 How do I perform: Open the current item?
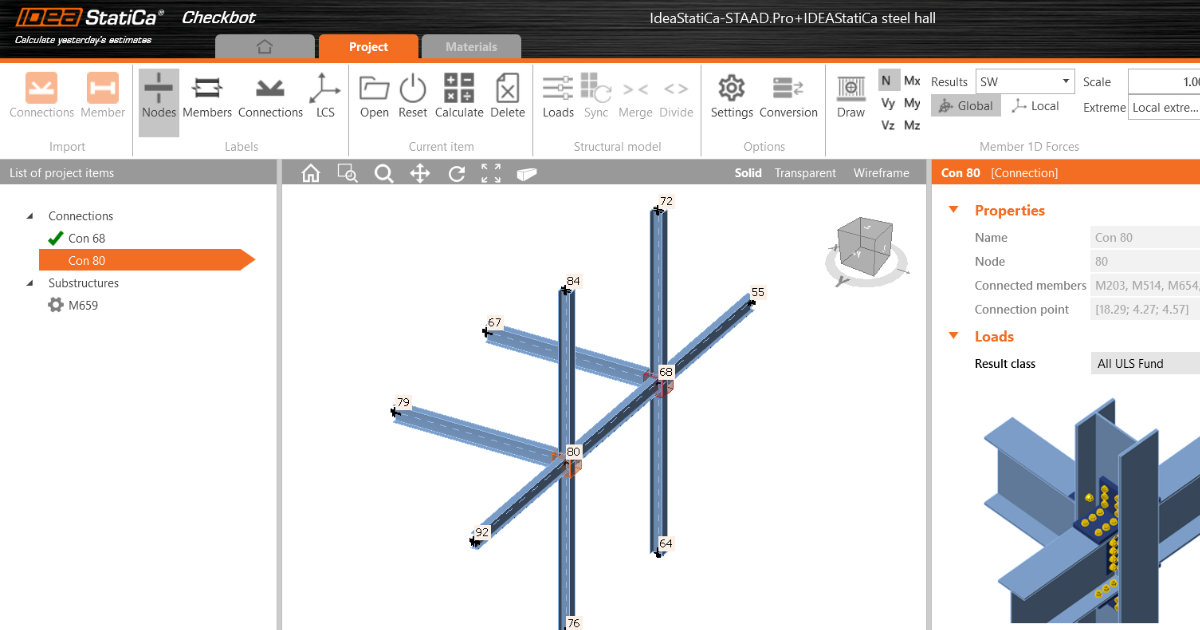coord(374,96)
